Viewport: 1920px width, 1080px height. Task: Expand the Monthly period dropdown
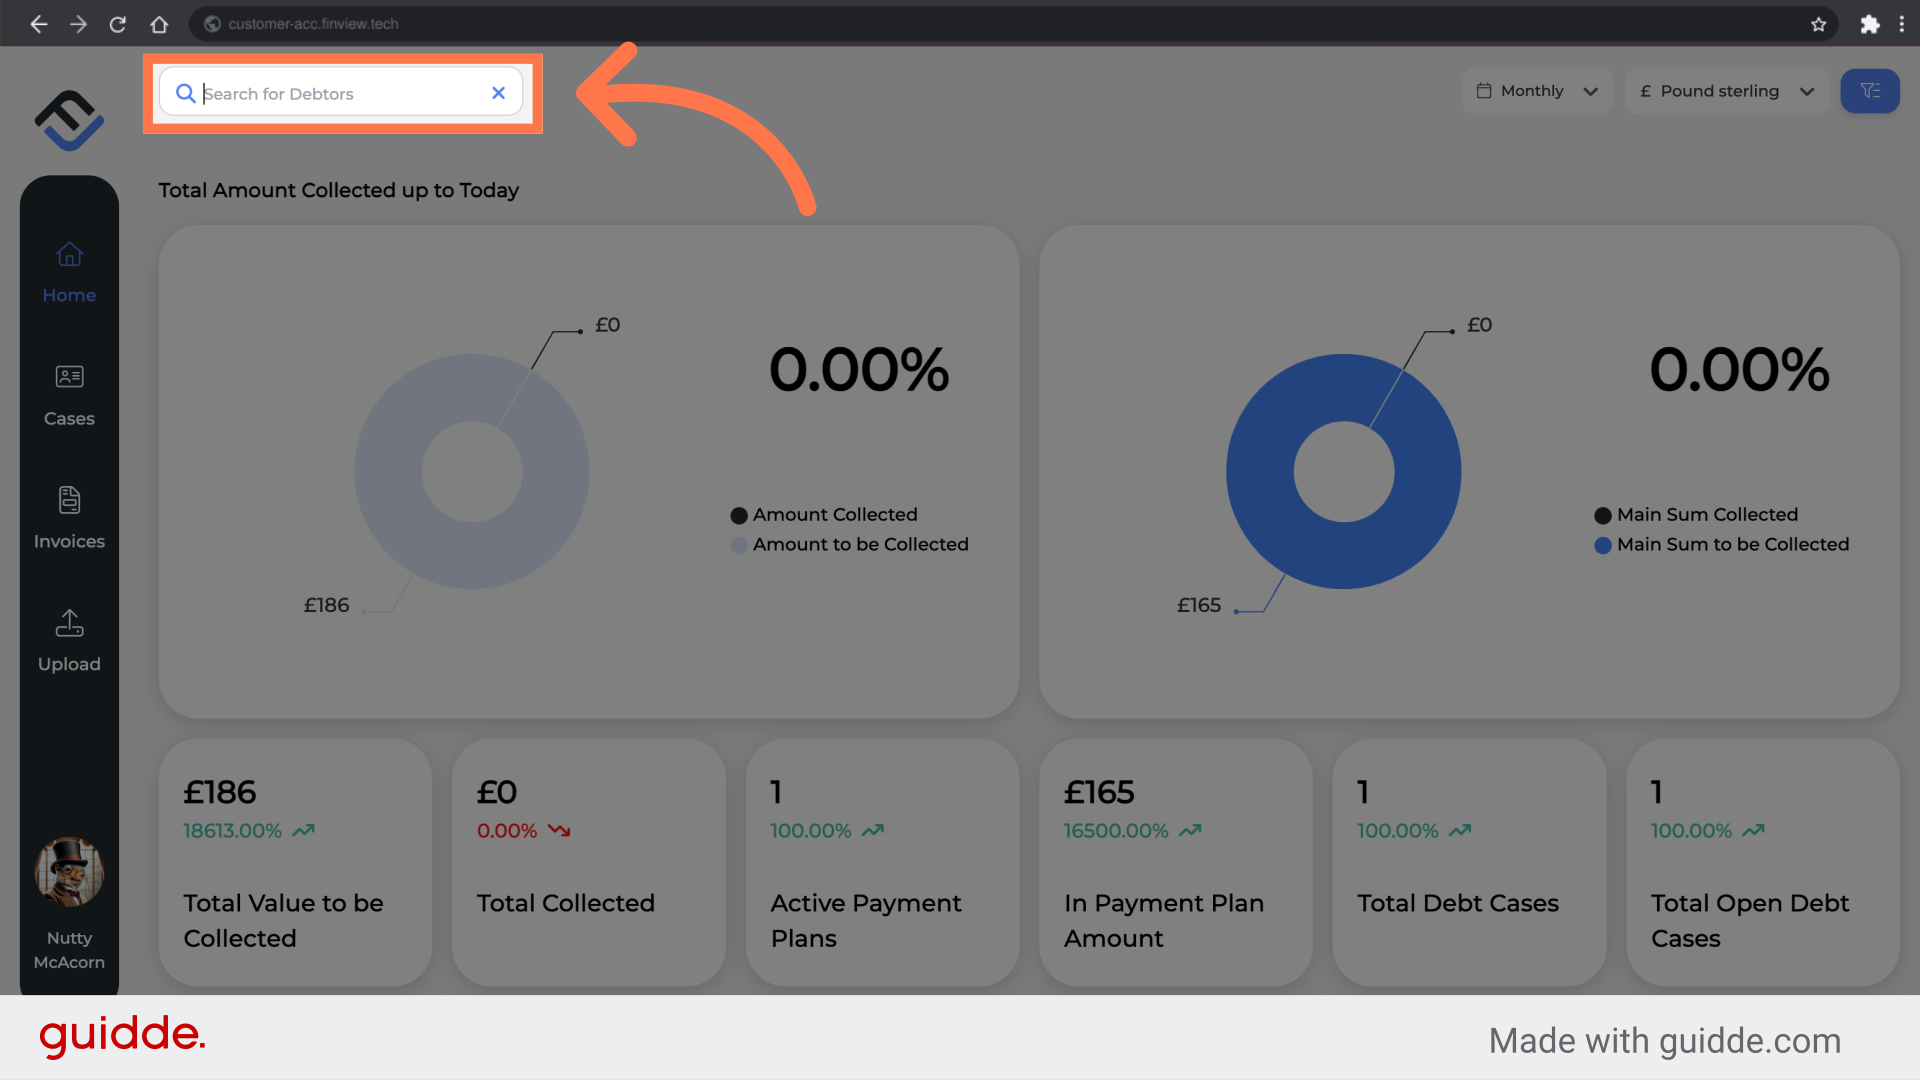1536,91
